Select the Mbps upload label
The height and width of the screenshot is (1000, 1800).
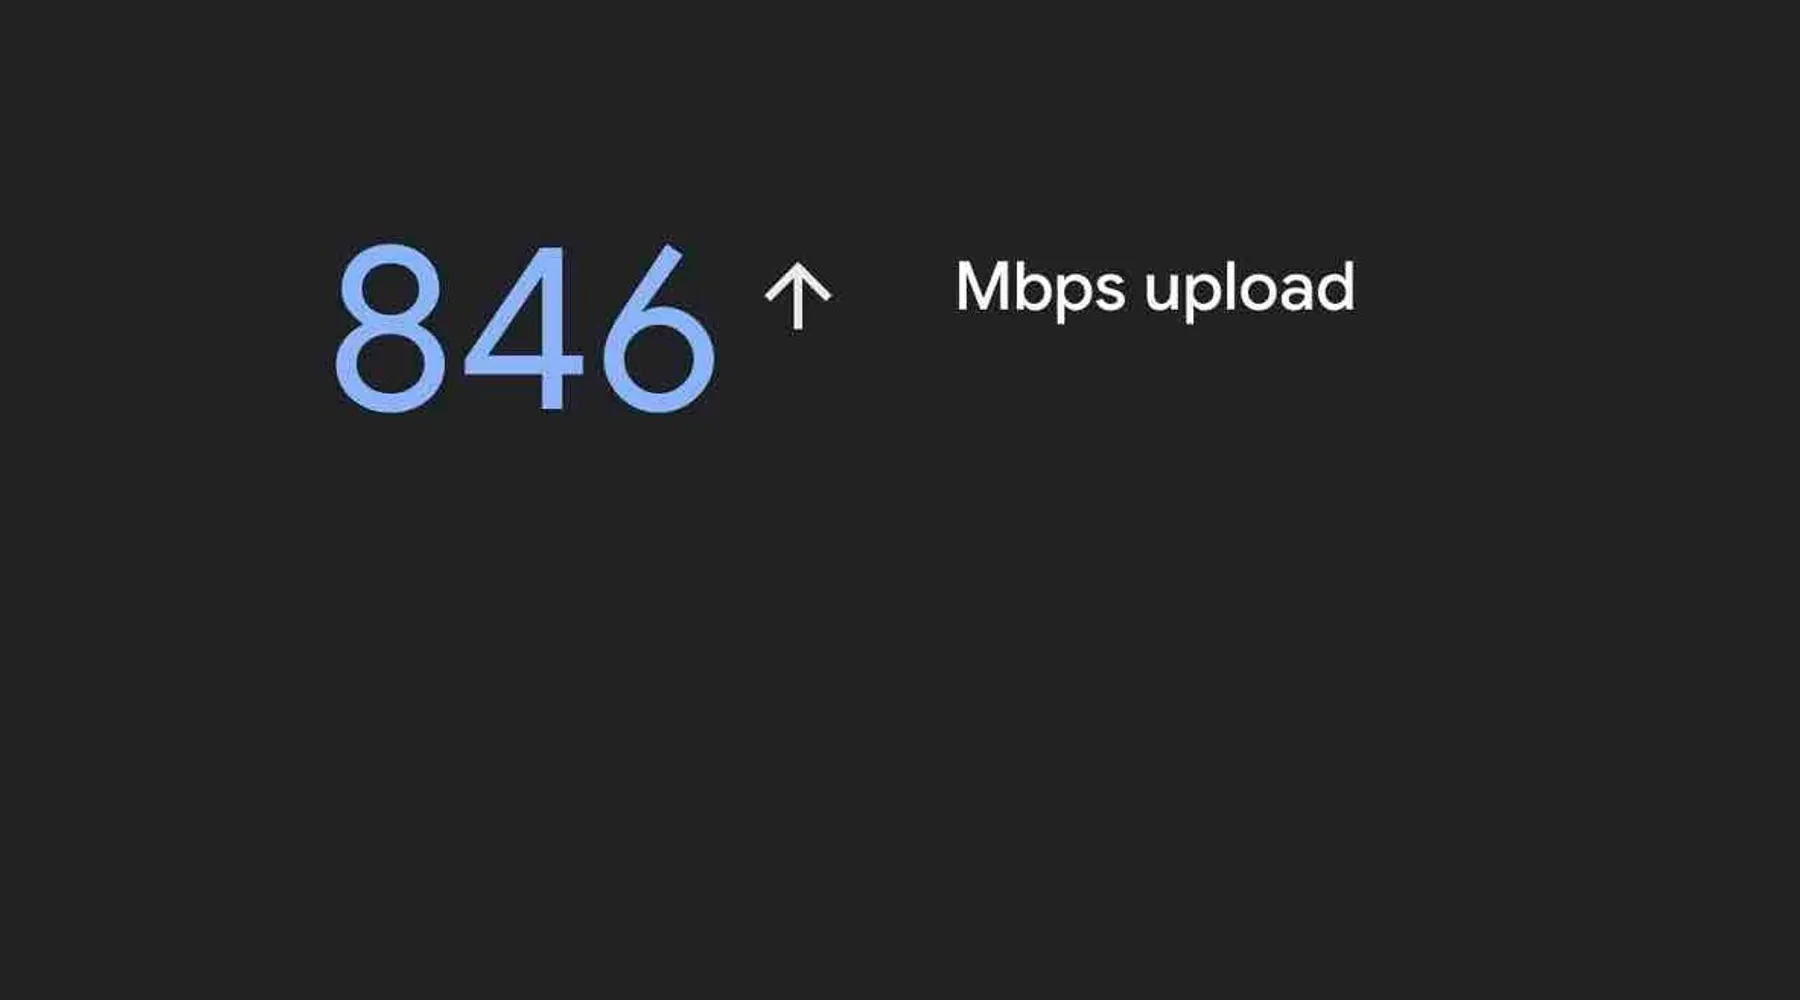(x=1155, y=290)
